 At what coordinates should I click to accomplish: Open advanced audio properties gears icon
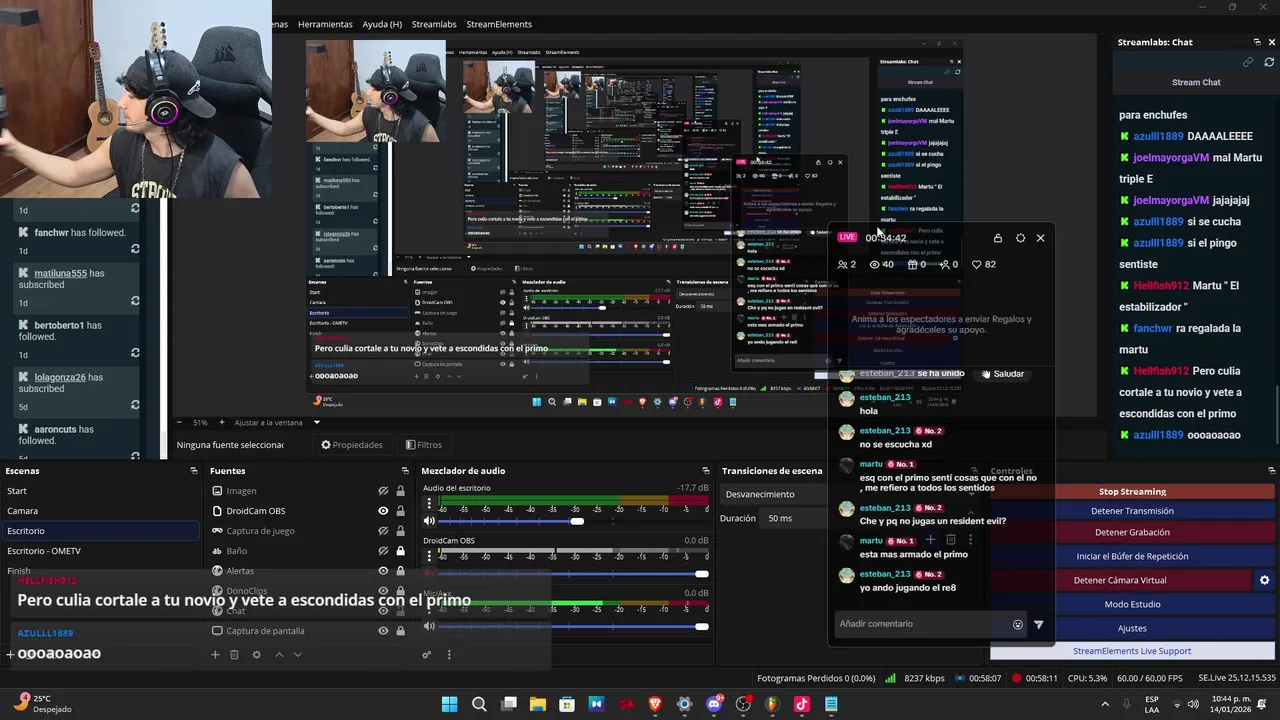point(427,655)
